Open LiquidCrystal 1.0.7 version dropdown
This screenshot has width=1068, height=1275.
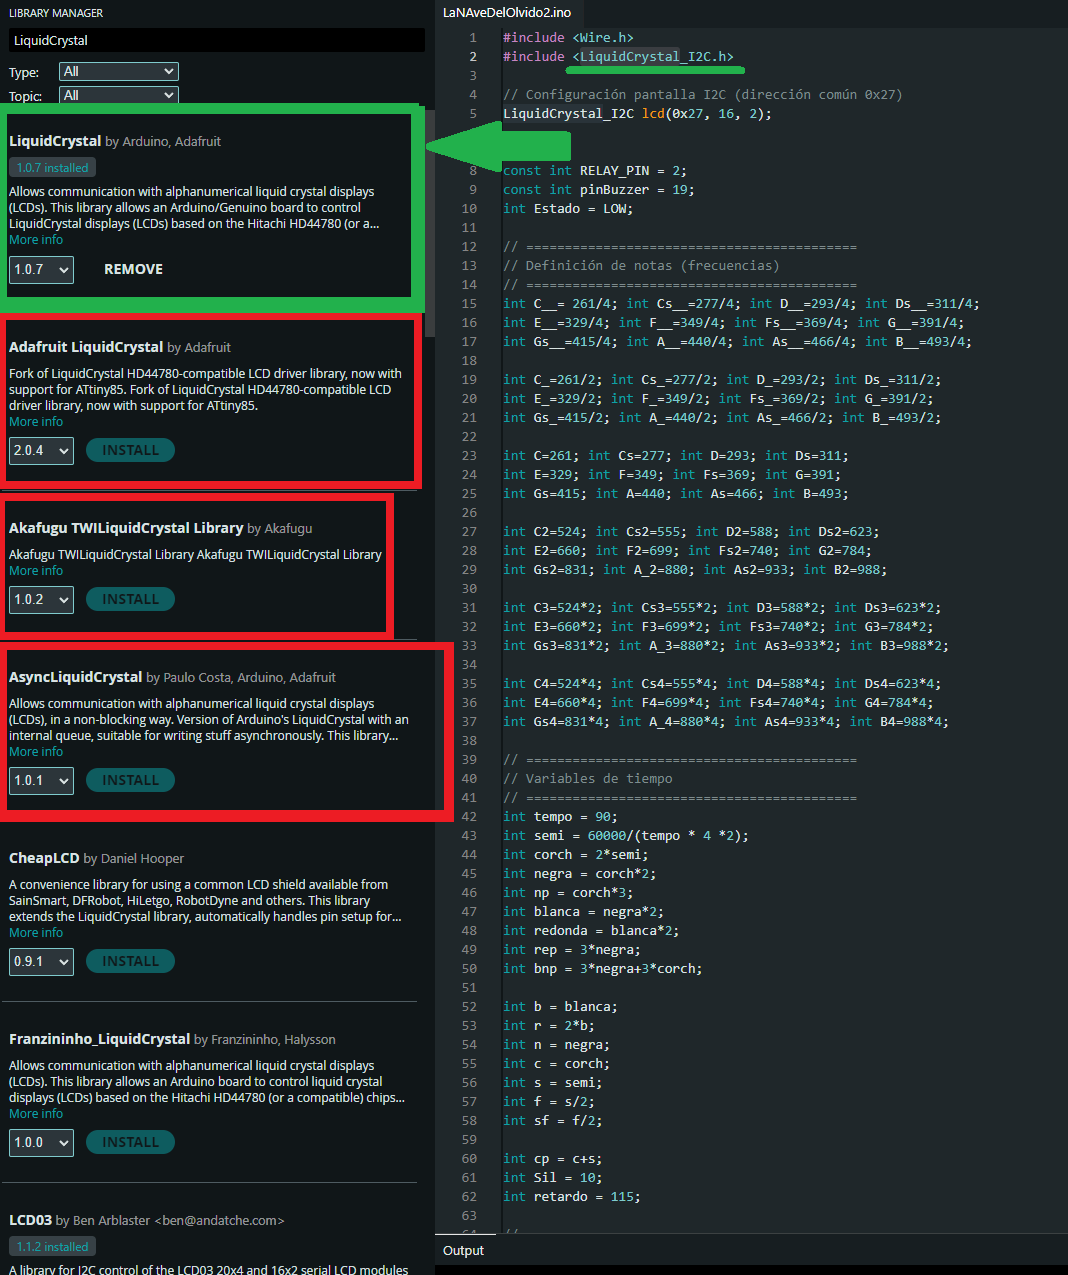pos(42,269)
